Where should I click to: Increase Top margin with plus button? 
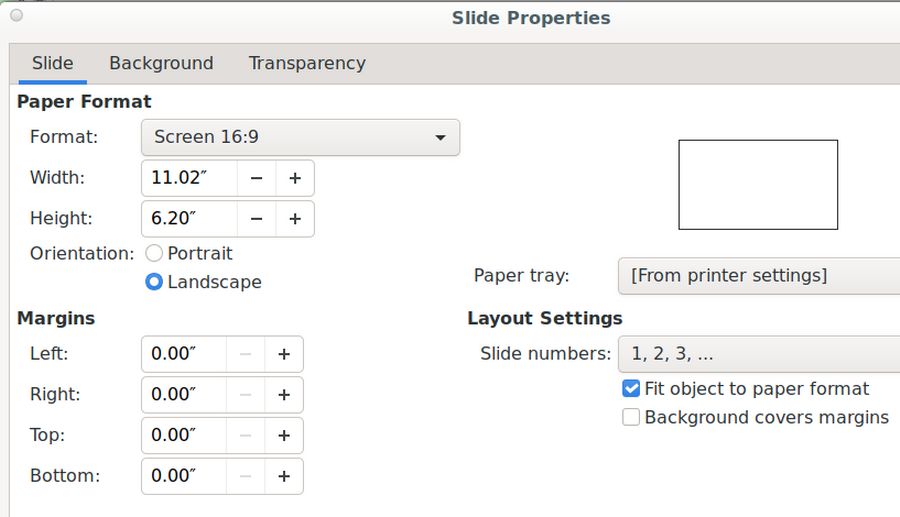[284, 435]
